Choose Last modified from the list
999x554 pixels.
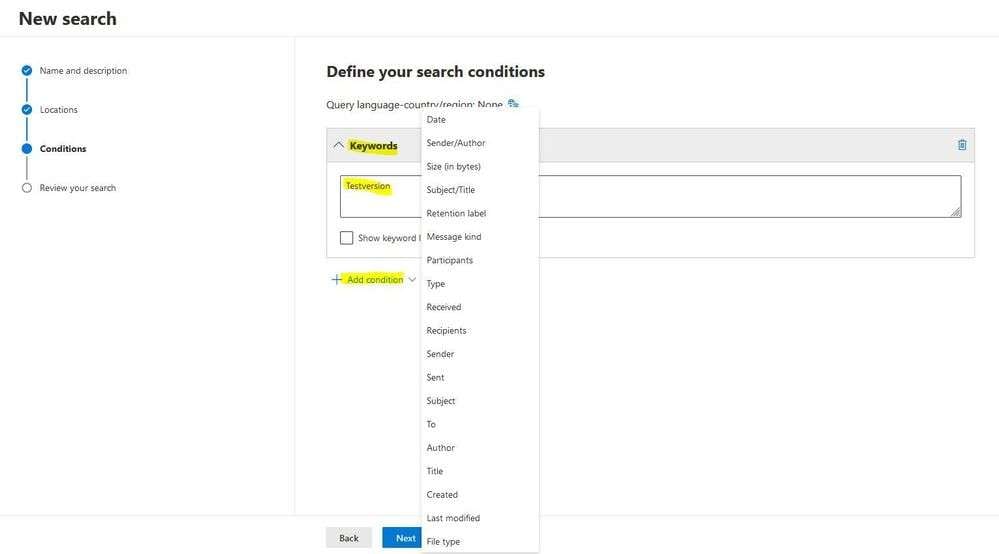(x=453, y=518)
